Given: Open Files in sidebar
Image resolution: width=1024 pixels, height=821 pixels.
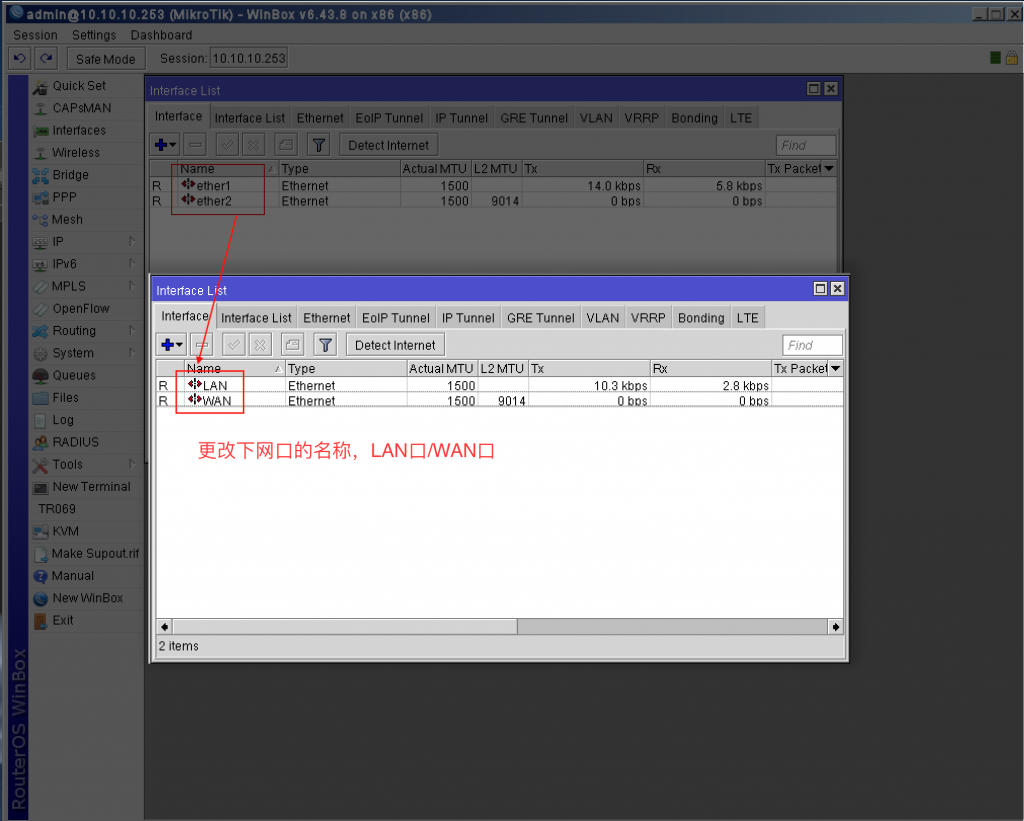Looking at the screenshot, I should click(65, 397).
